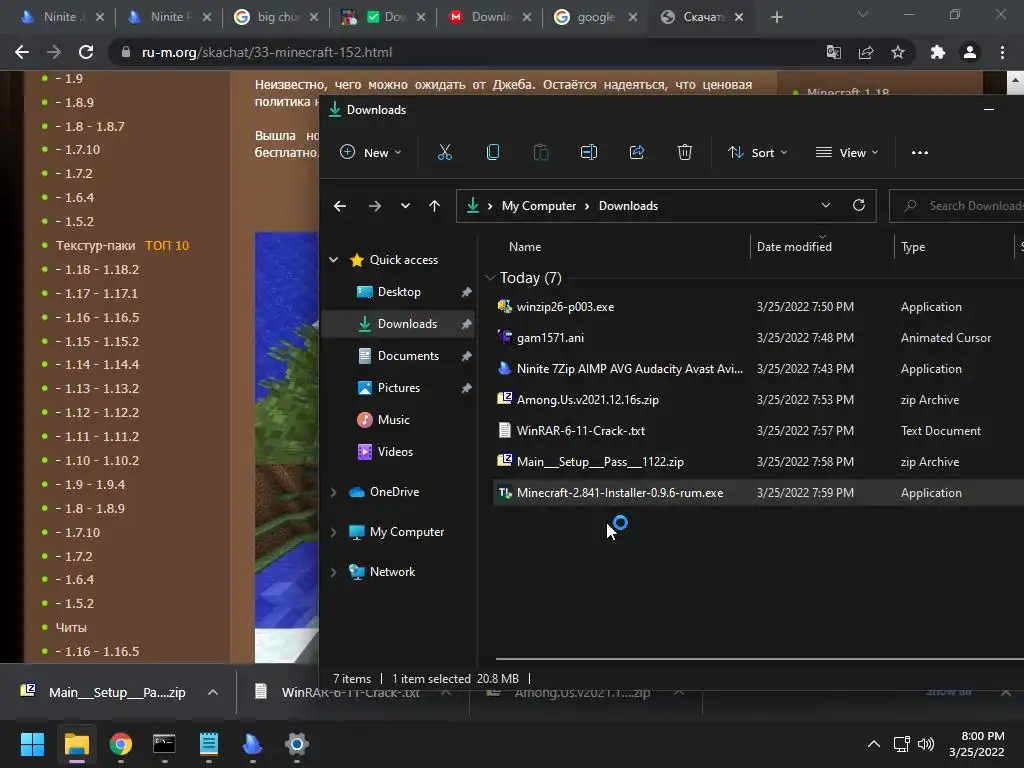Refresh the Downloads folder view
This screenshot has width=1024, height=768.
click(x=859, y=205)
